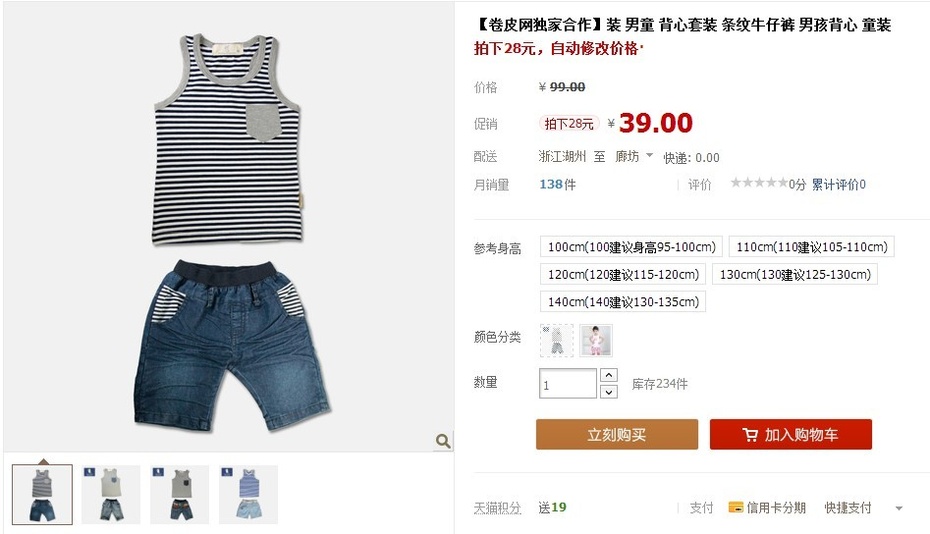Select the 140cm height option
930x534 pixels.
pyautogui.click(x=623, y=301)
